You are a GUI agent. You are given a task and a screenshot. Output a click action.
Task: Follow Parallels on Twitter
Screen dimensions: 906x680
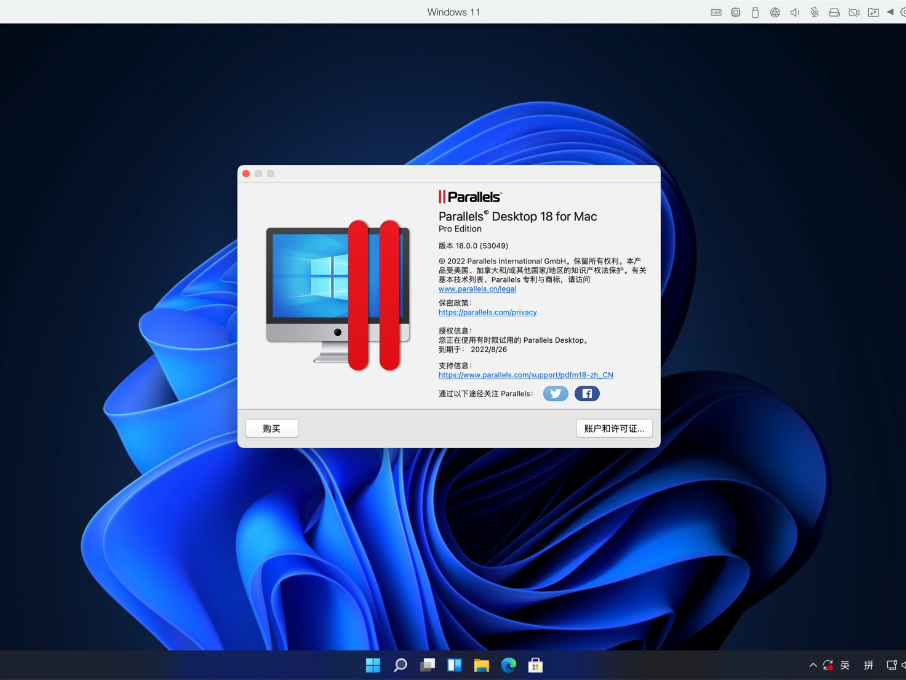coord(555,393)
